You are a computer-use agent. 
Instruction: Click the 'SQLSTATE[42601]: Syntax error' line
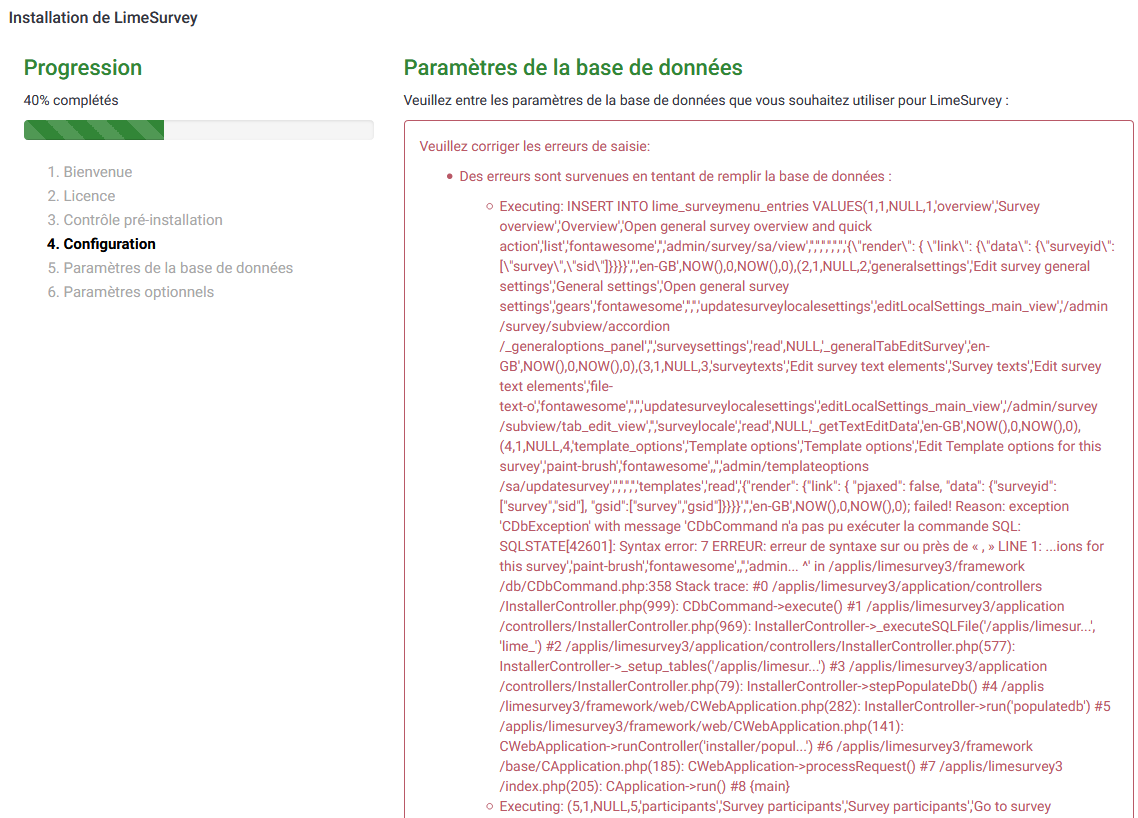click(801, 546)
